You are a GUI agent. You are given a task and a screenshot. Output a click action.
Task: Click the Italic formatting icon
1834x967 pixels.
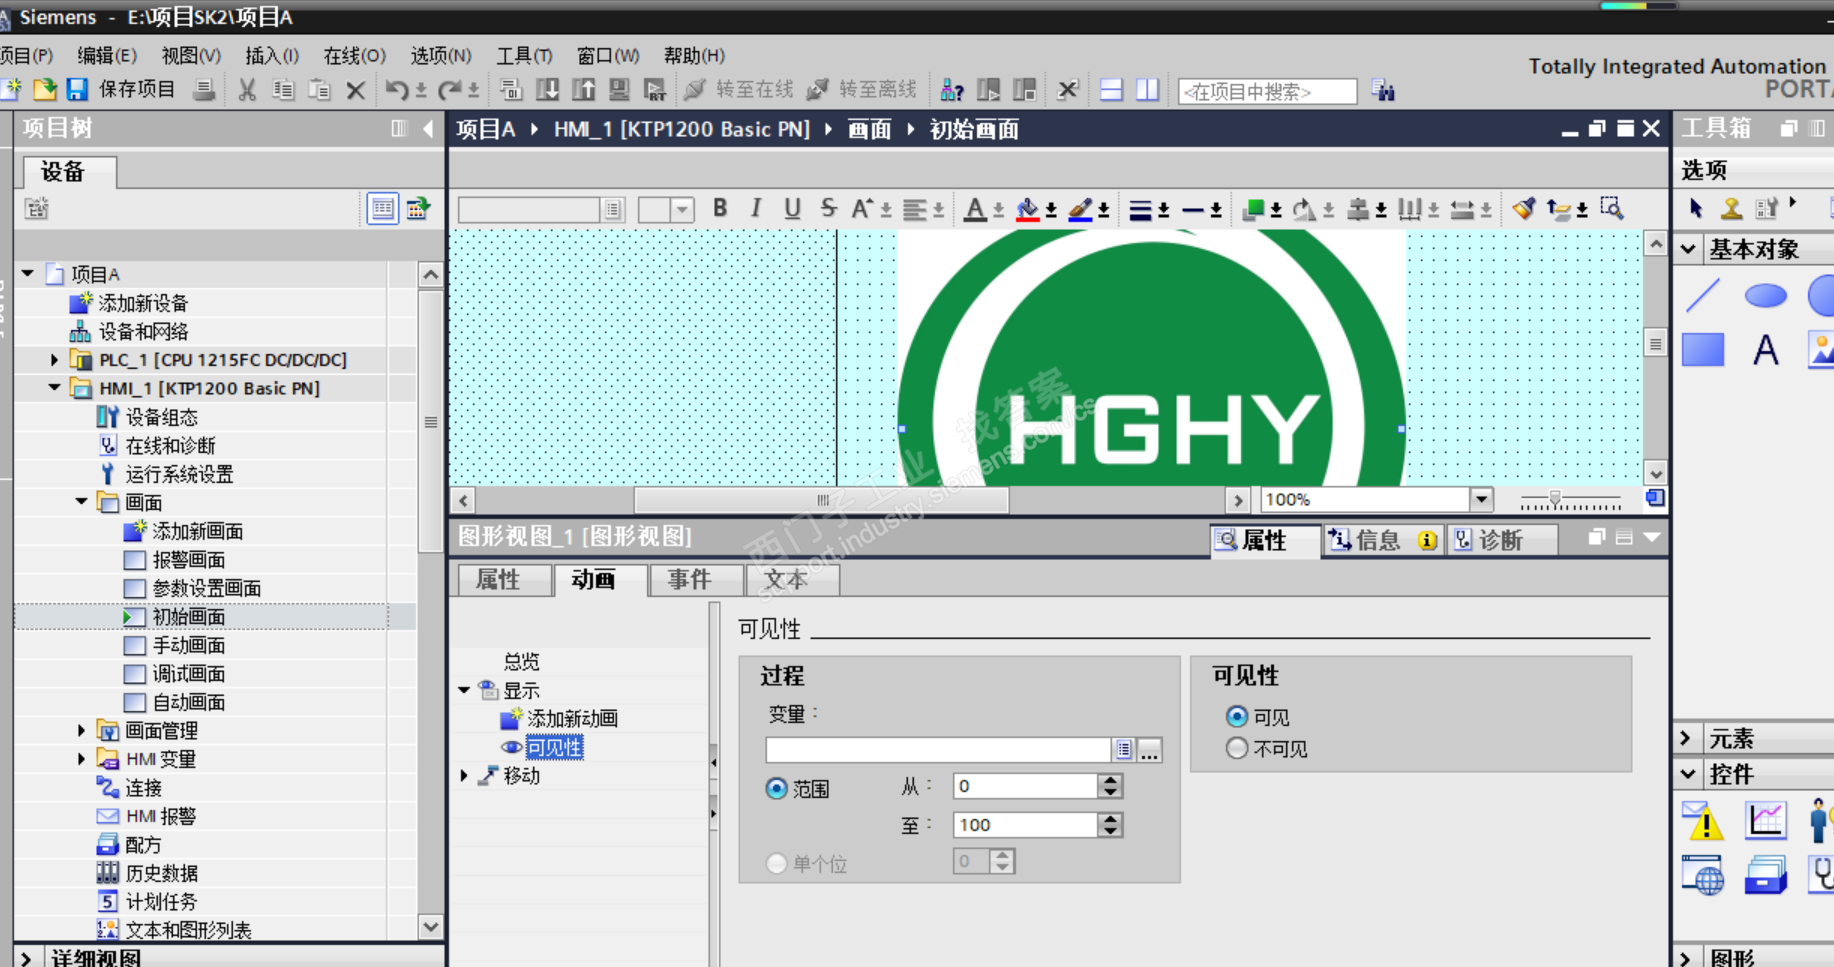(756, 208)
